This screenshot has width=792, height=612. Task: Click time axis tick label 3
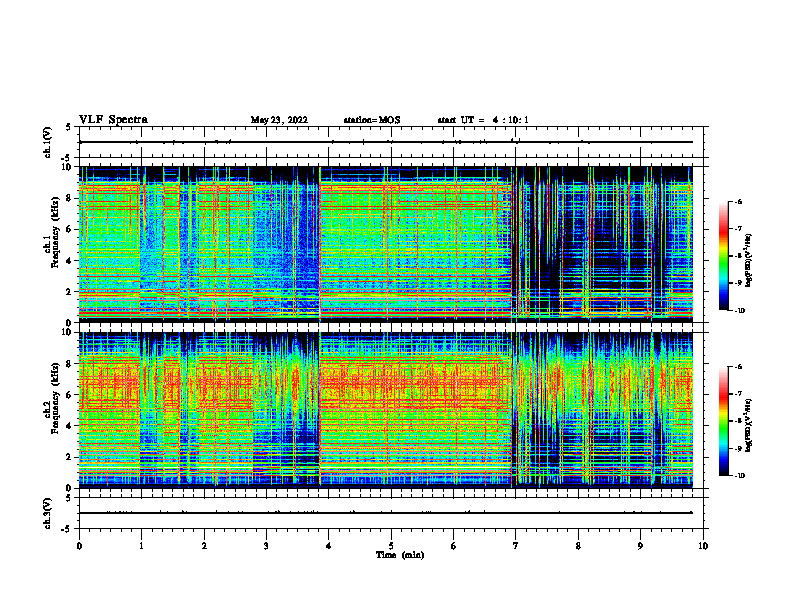266,546
